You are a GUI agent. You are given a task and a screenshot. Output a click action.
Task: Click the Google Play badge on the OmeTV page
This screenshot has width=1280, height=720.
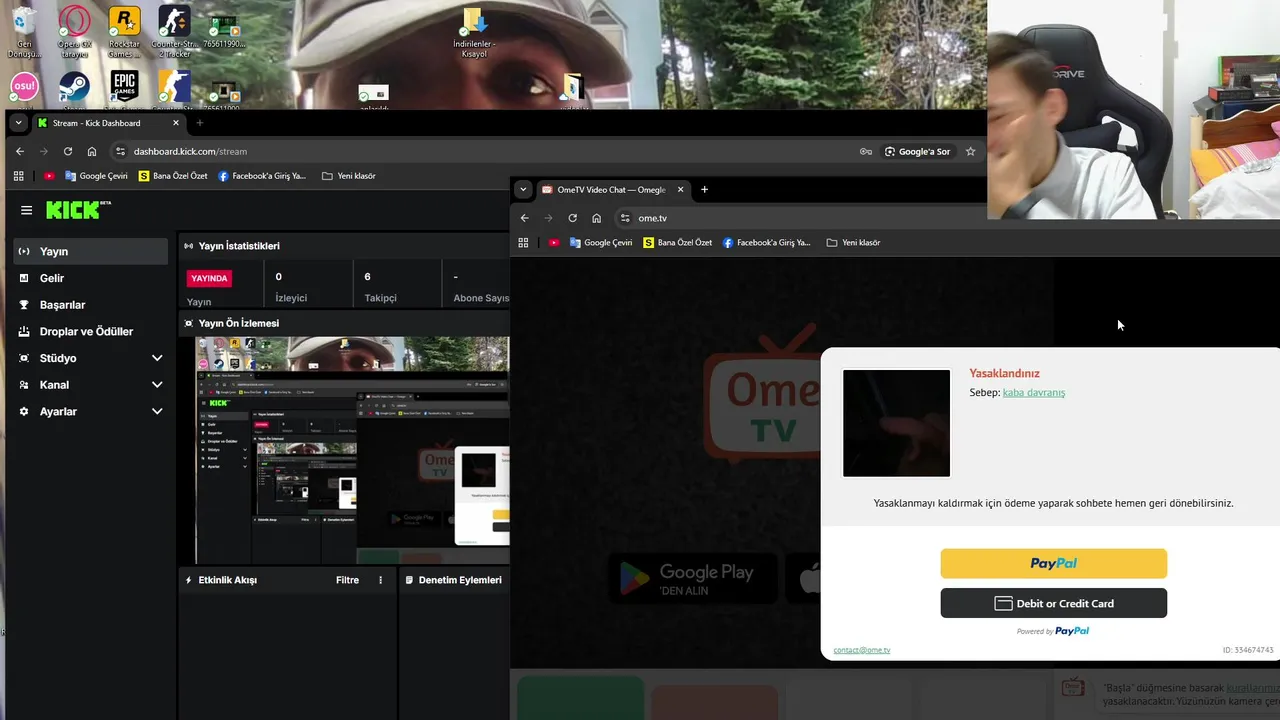[x=692, y=577]
